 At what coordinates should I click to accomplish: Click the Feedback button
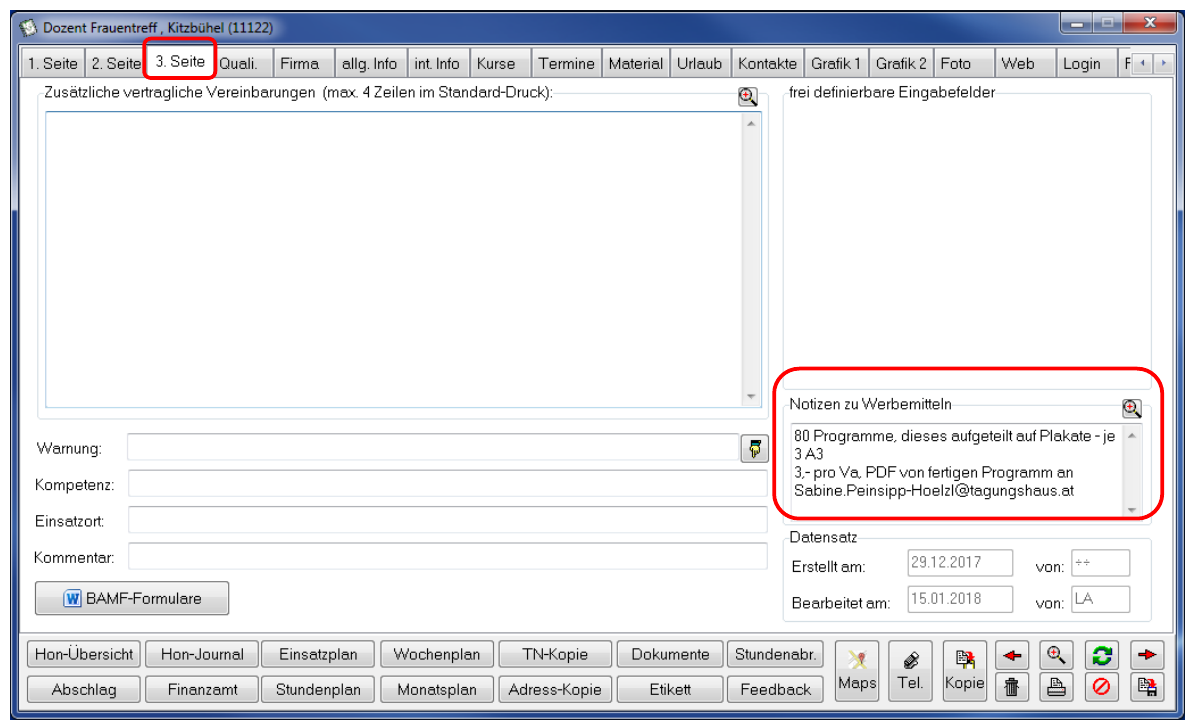click(x=775, y=689)
